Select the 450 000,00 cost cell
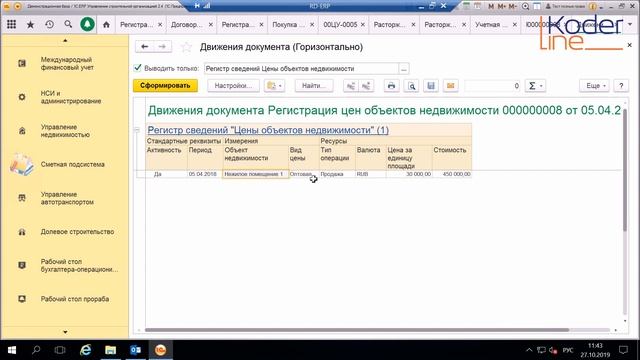The image size is (640, 360). (452, 174)
